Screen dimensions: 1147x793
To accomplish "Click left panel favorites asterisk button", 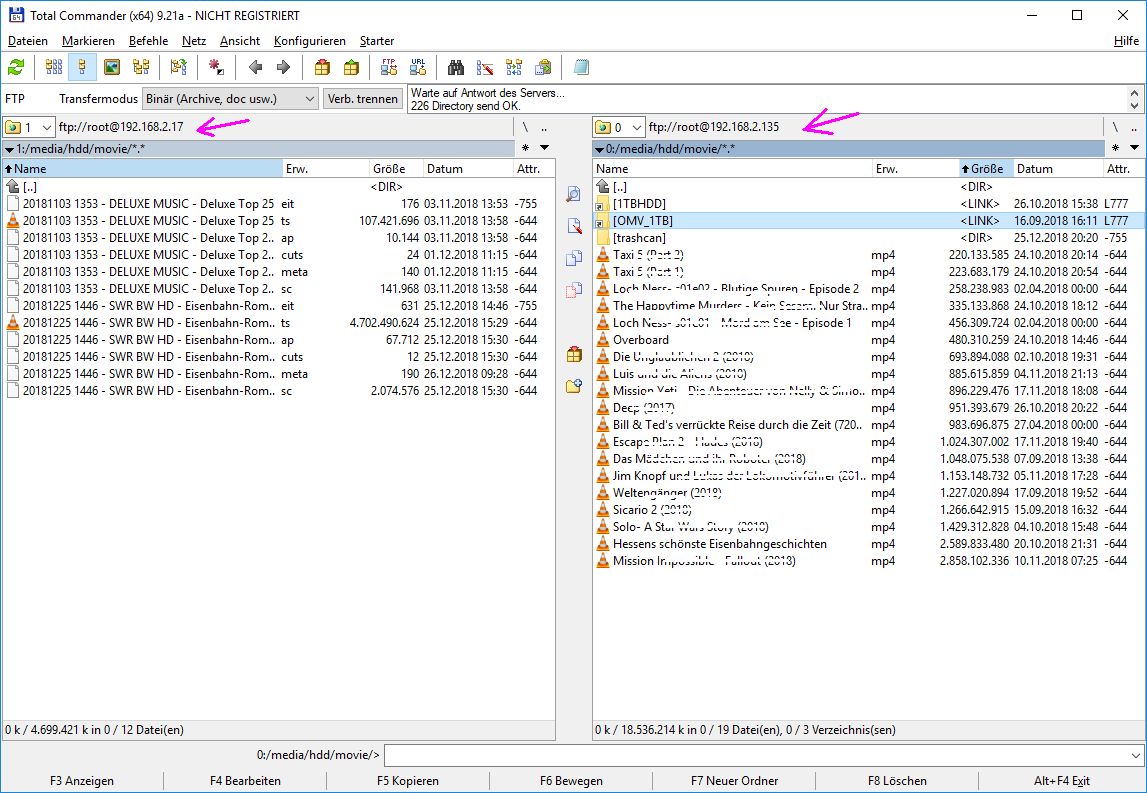I will point(525,148).
